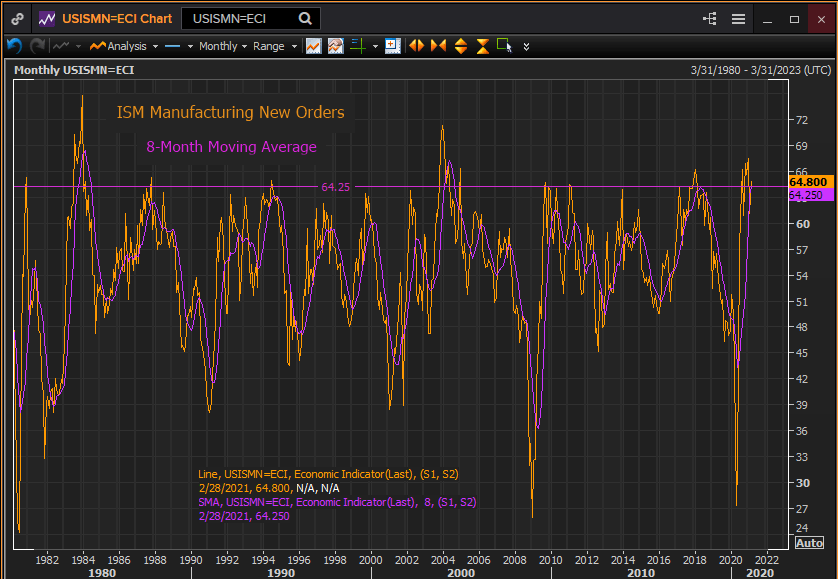The height and width of the screenshot is (579, 838).
Task: Click the horizontal expand arrows icon
Action: point(415,46)
